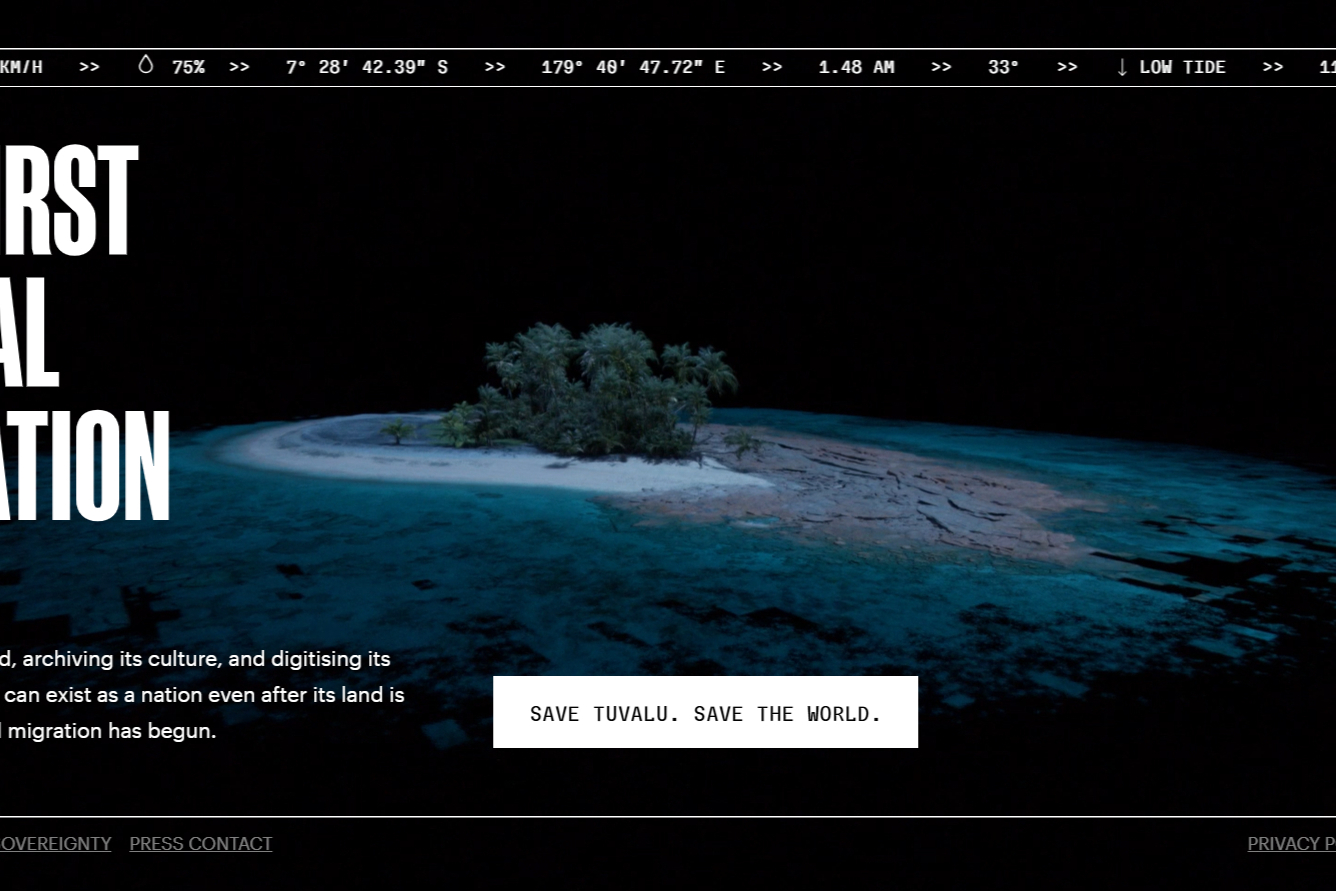1336x891 pixels.
Task: Click the low tide down arrow icon
Action: coord(1122,67)
